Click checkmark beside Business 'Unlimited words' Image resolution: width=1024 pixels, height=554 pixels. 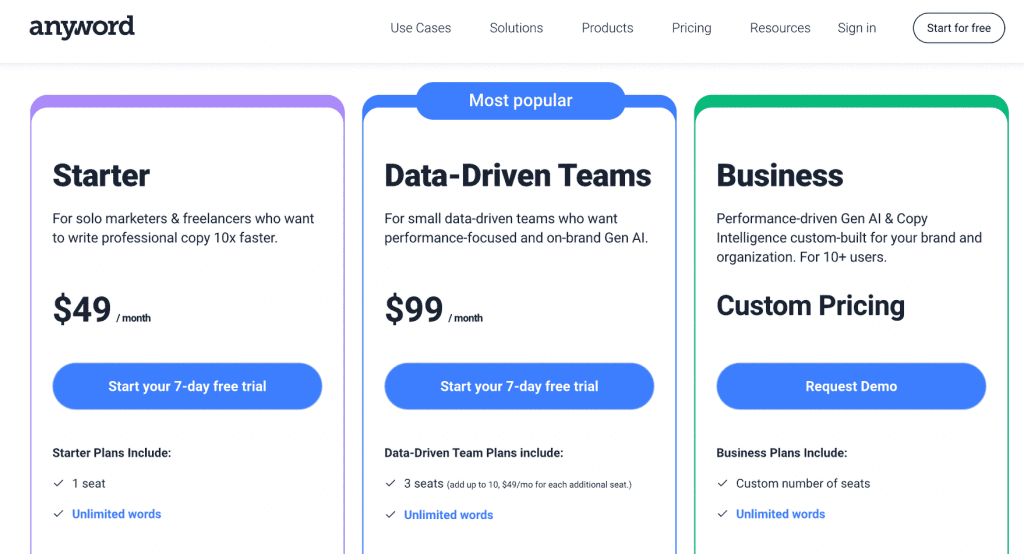click(723, 514)
